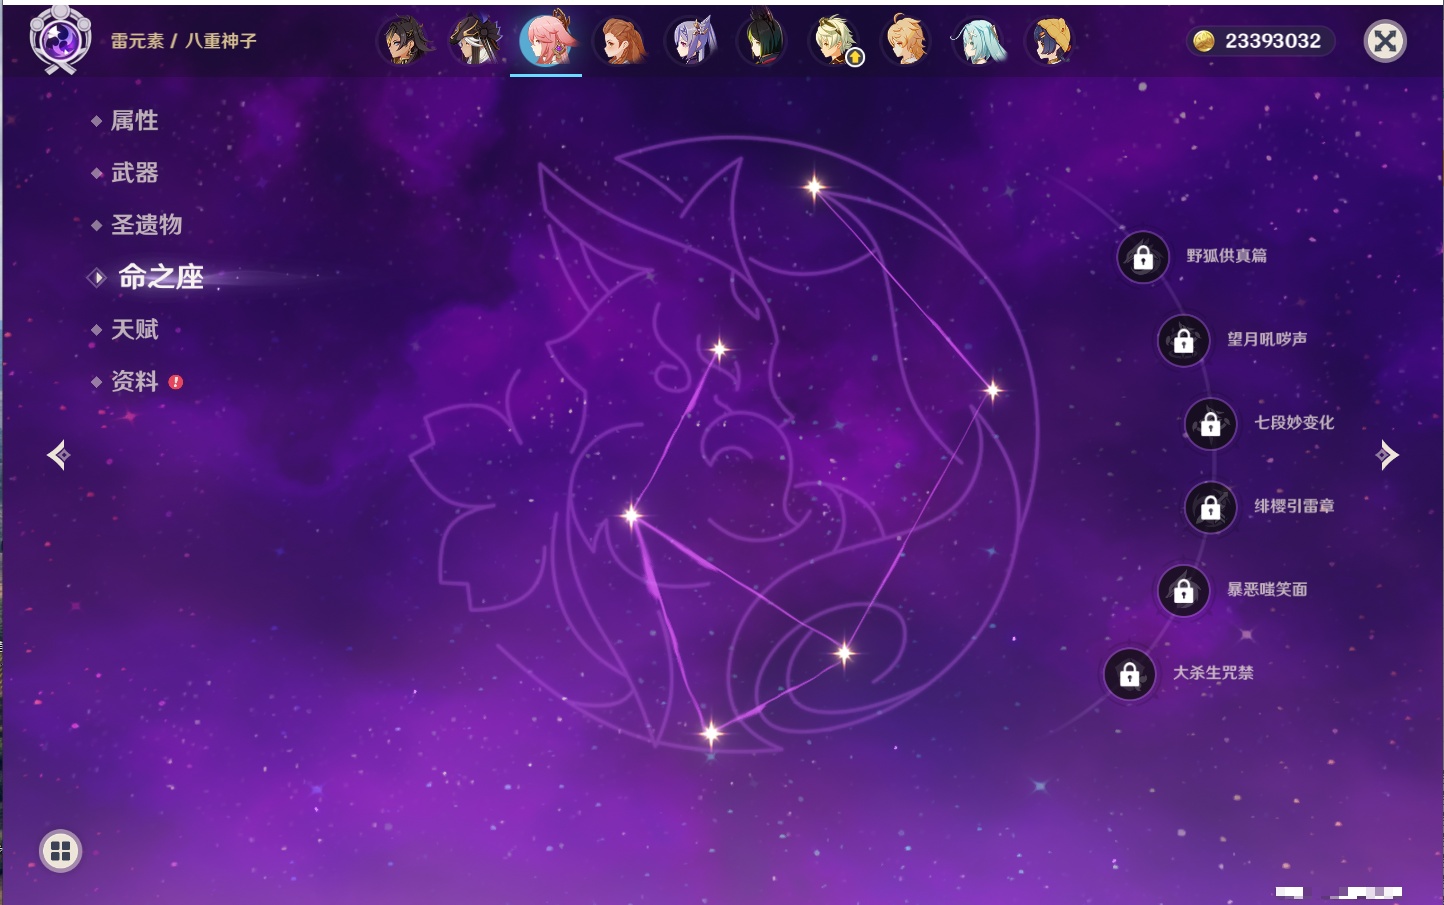Viewport: 1444px width, 905px height.
Task: Click the Mora coin icon
Action: (1204, 41)
